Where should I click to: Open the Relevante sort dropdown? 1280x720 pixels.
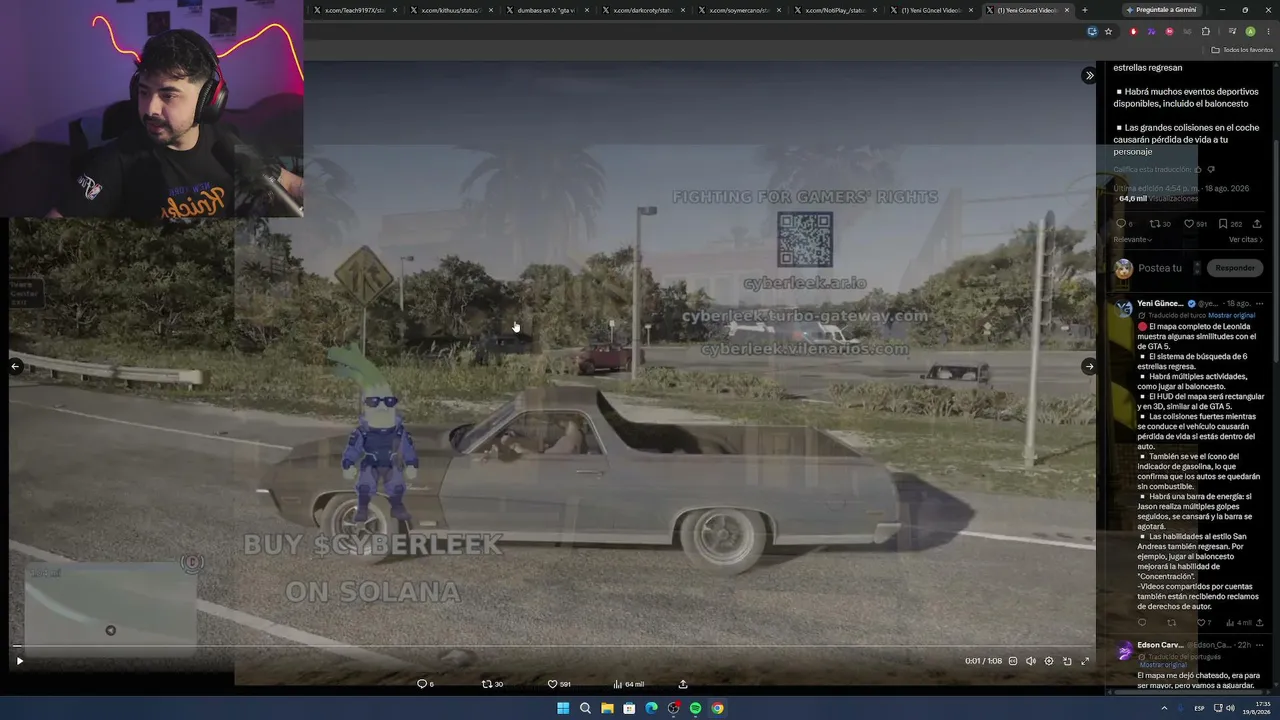point(1133,240)
